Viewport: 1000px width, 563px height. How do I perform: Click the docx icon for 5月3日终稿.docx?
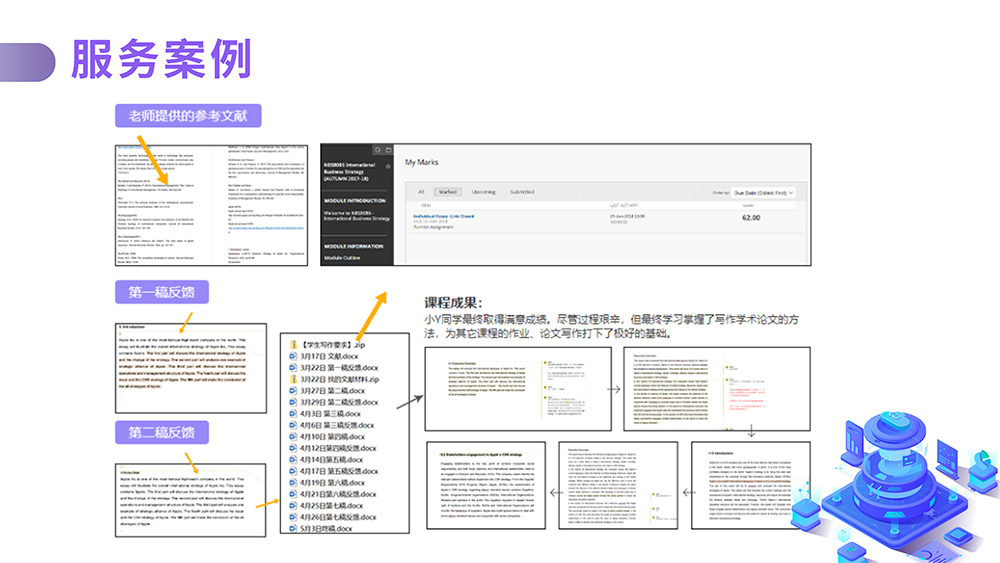point(293,528)
